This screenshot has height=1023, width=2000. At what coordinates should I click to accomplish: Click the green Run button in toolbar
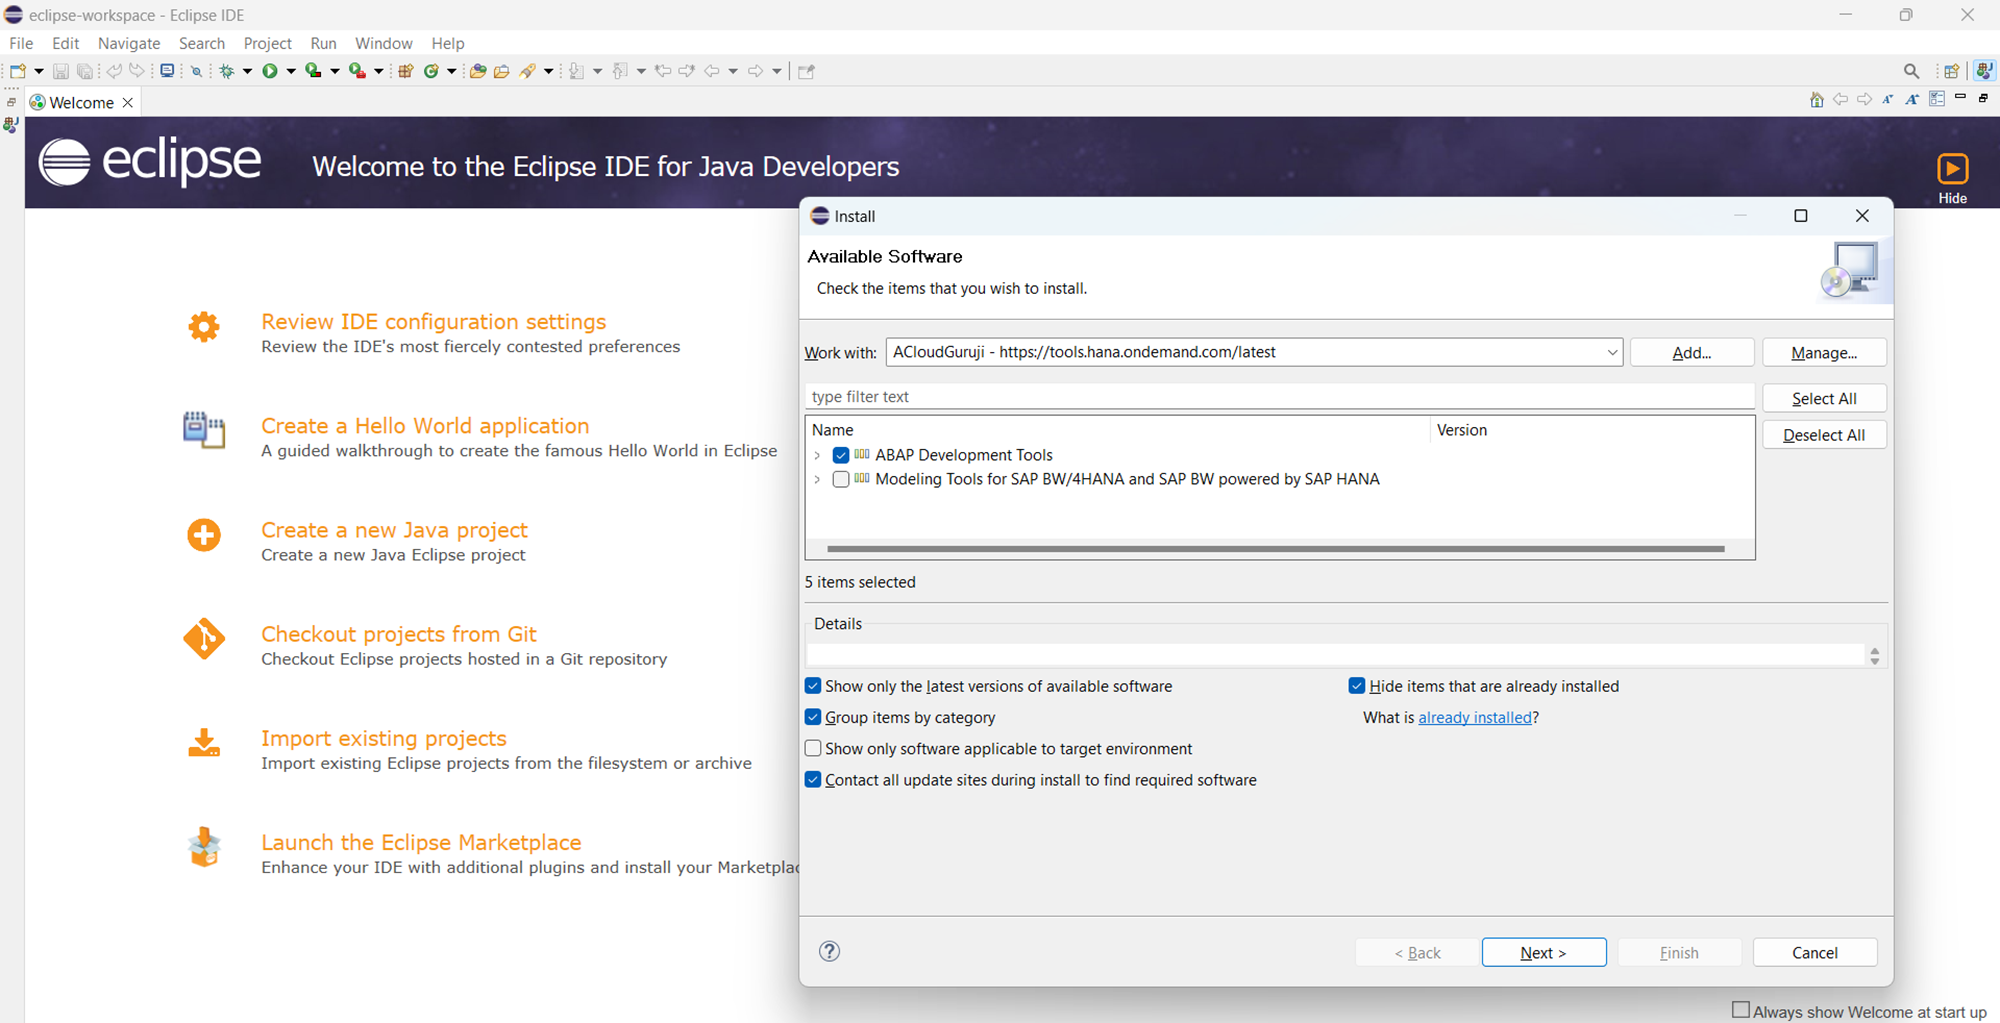click(269, 71)
